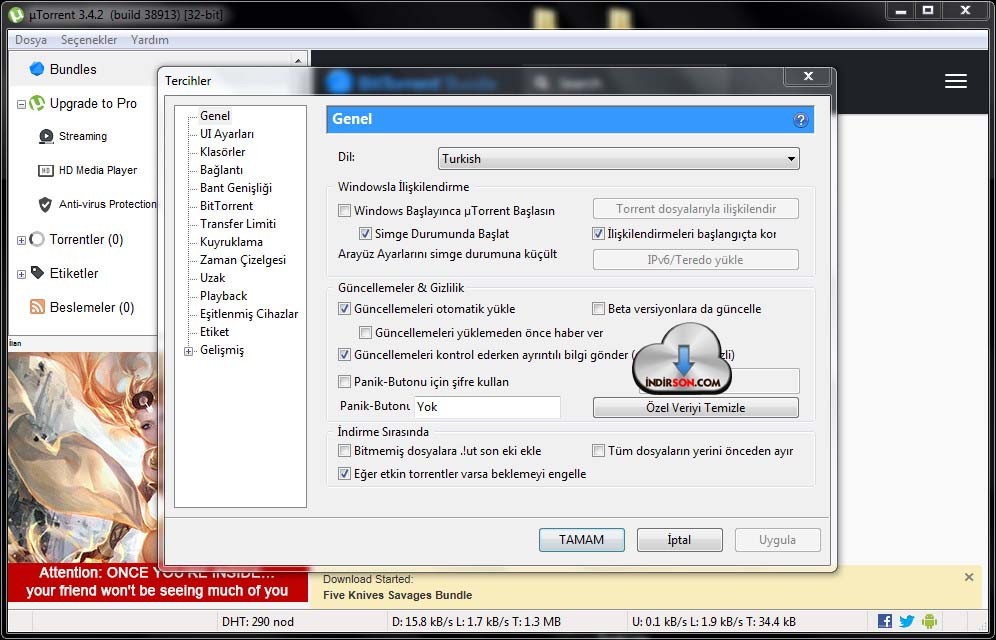The height and width of the screenshot is (640, 996).
Task: Expand the Etiketler tree node
Action: 21,274
